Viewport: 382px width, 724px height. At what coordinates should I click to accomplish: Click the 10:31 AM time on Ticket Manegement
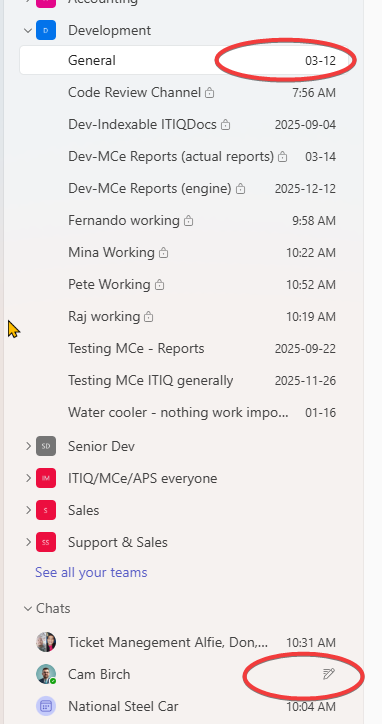(311, 643)
